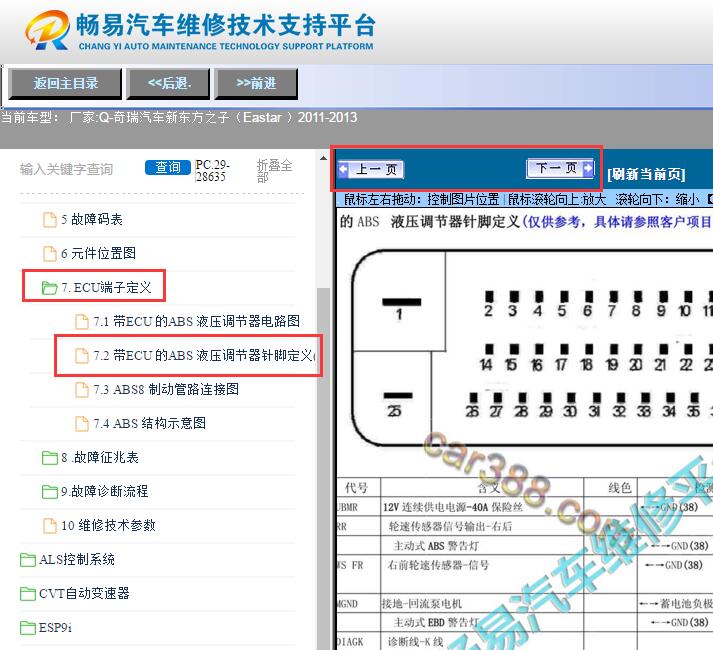Expand the ESP9i folder icon
The width and height of the screenshot is (713, 650).
(28, 628)
